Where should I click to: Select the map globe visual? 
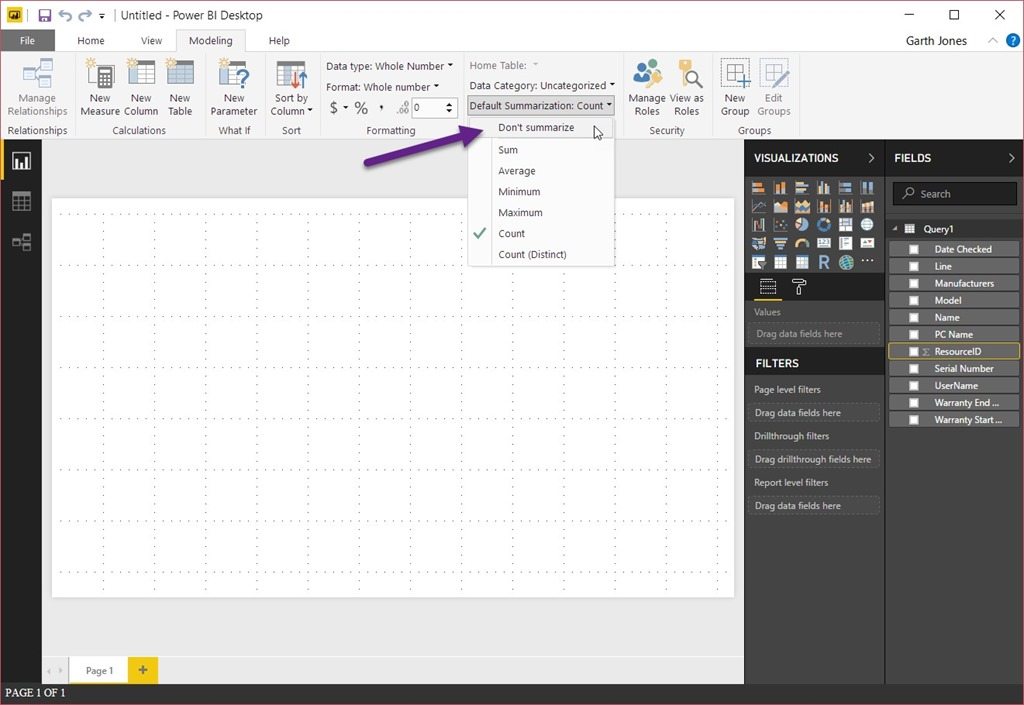[867, 225]
